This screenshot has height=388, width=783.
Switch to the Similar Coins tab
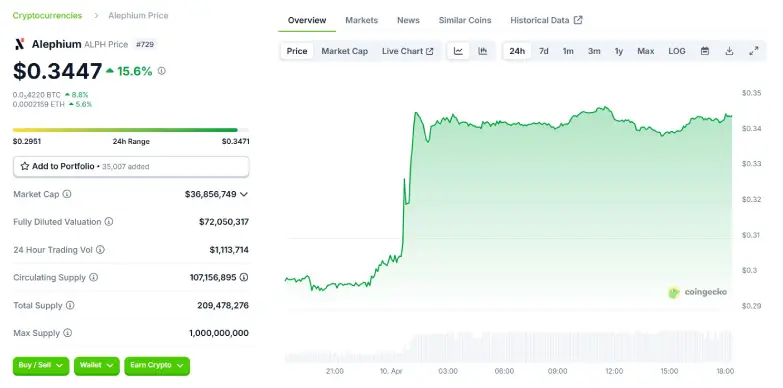tap(465, 20)
